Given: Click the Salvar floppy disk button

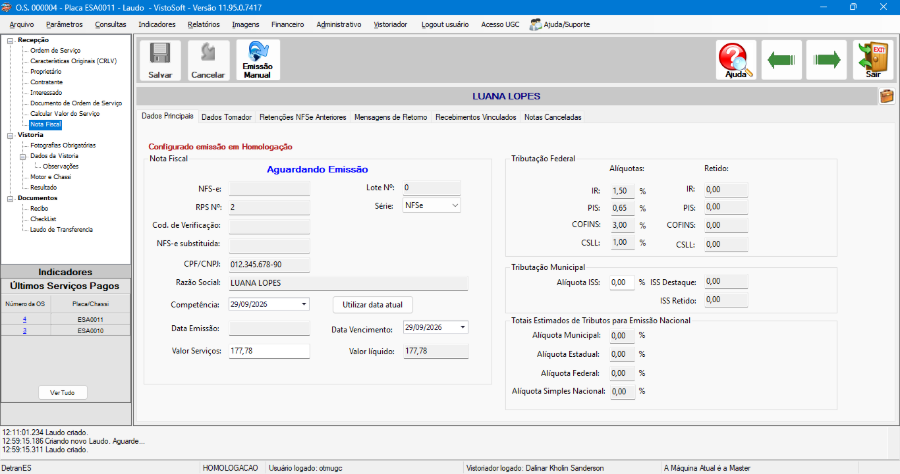Looking at the screenshot, I should [x=160, y=60].
